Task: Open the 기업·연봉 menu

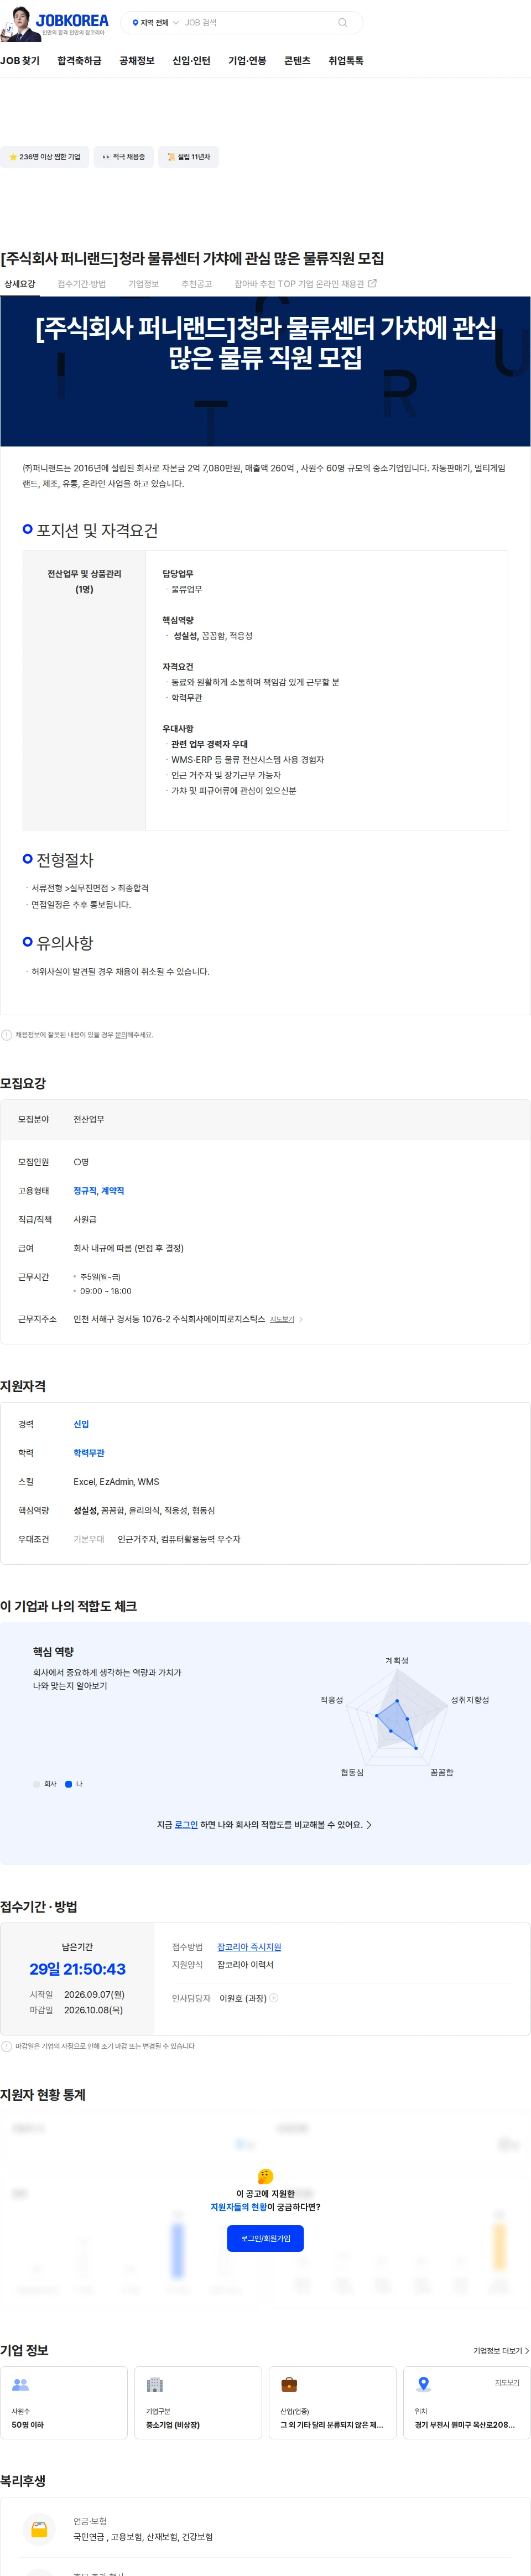Action: click(x=247, y=61)
